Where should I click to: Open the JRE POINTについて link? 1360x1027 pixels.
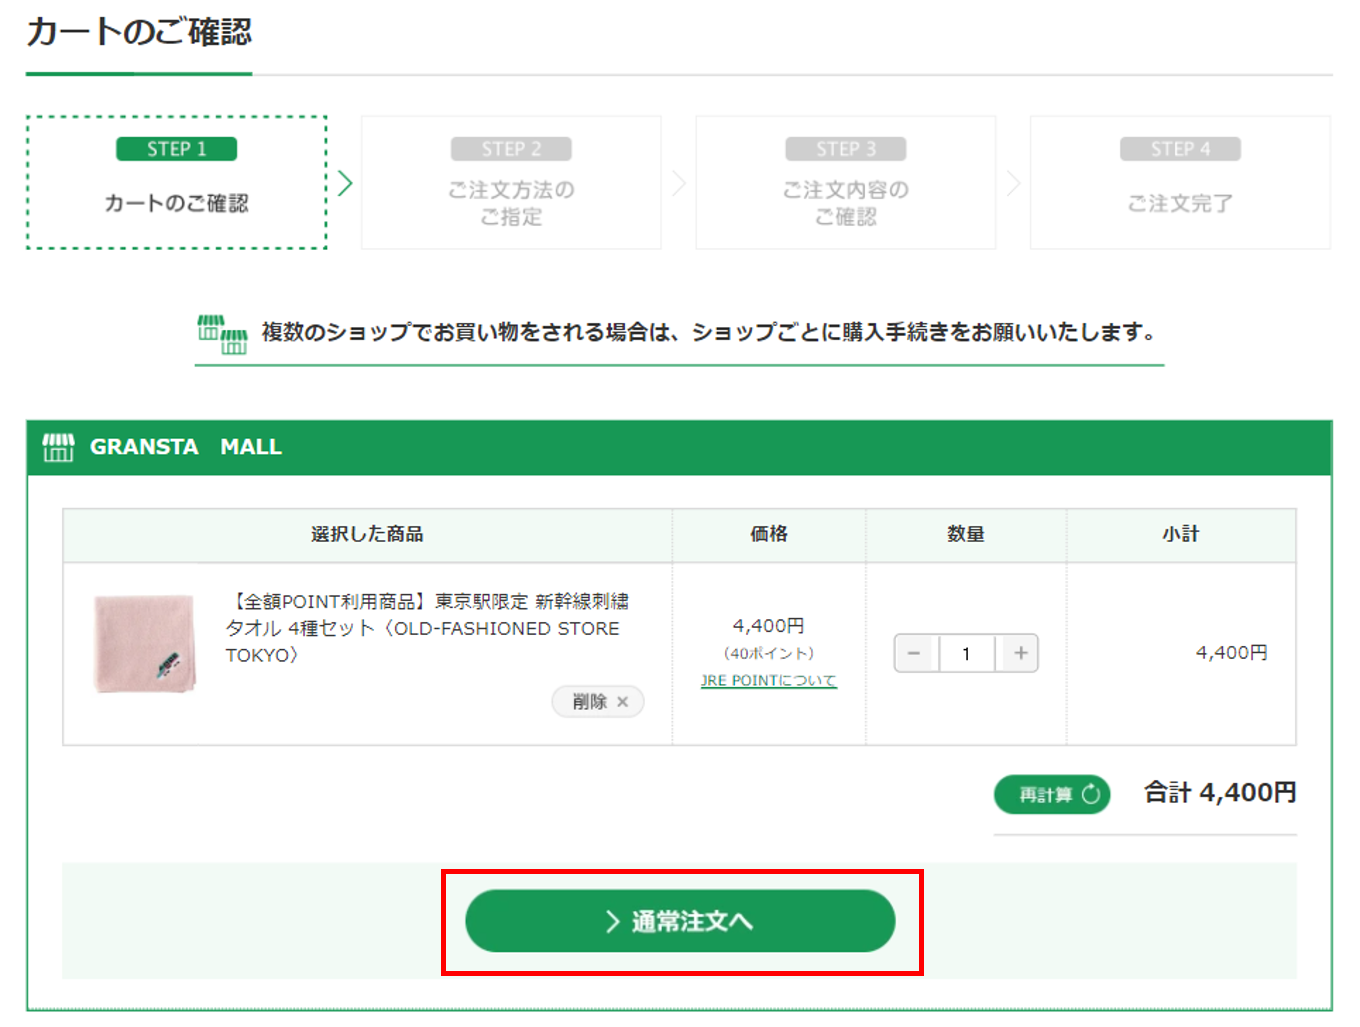[768, 680]
